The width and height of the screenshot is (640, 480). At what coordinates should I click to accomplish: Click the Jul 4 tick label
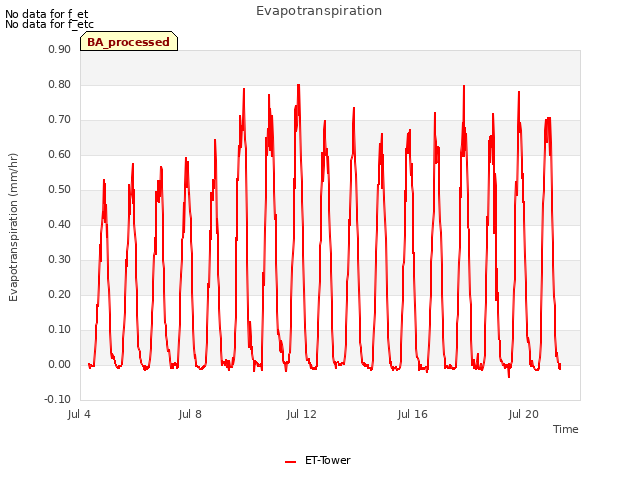79,415
